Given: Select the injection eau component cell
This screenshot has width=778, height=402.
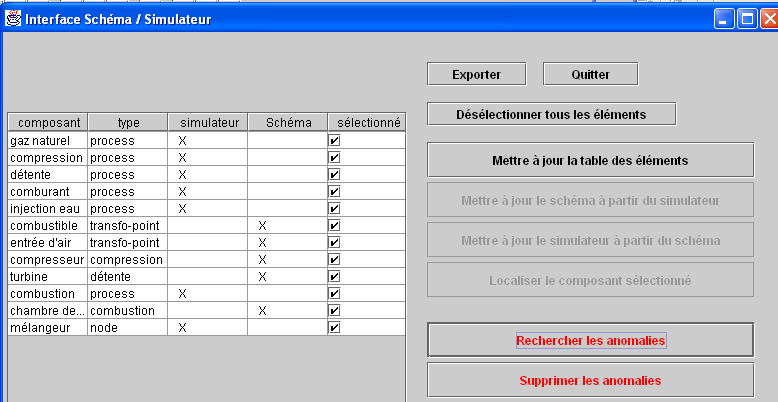Looking at the screenshot, I should [48, 208].
